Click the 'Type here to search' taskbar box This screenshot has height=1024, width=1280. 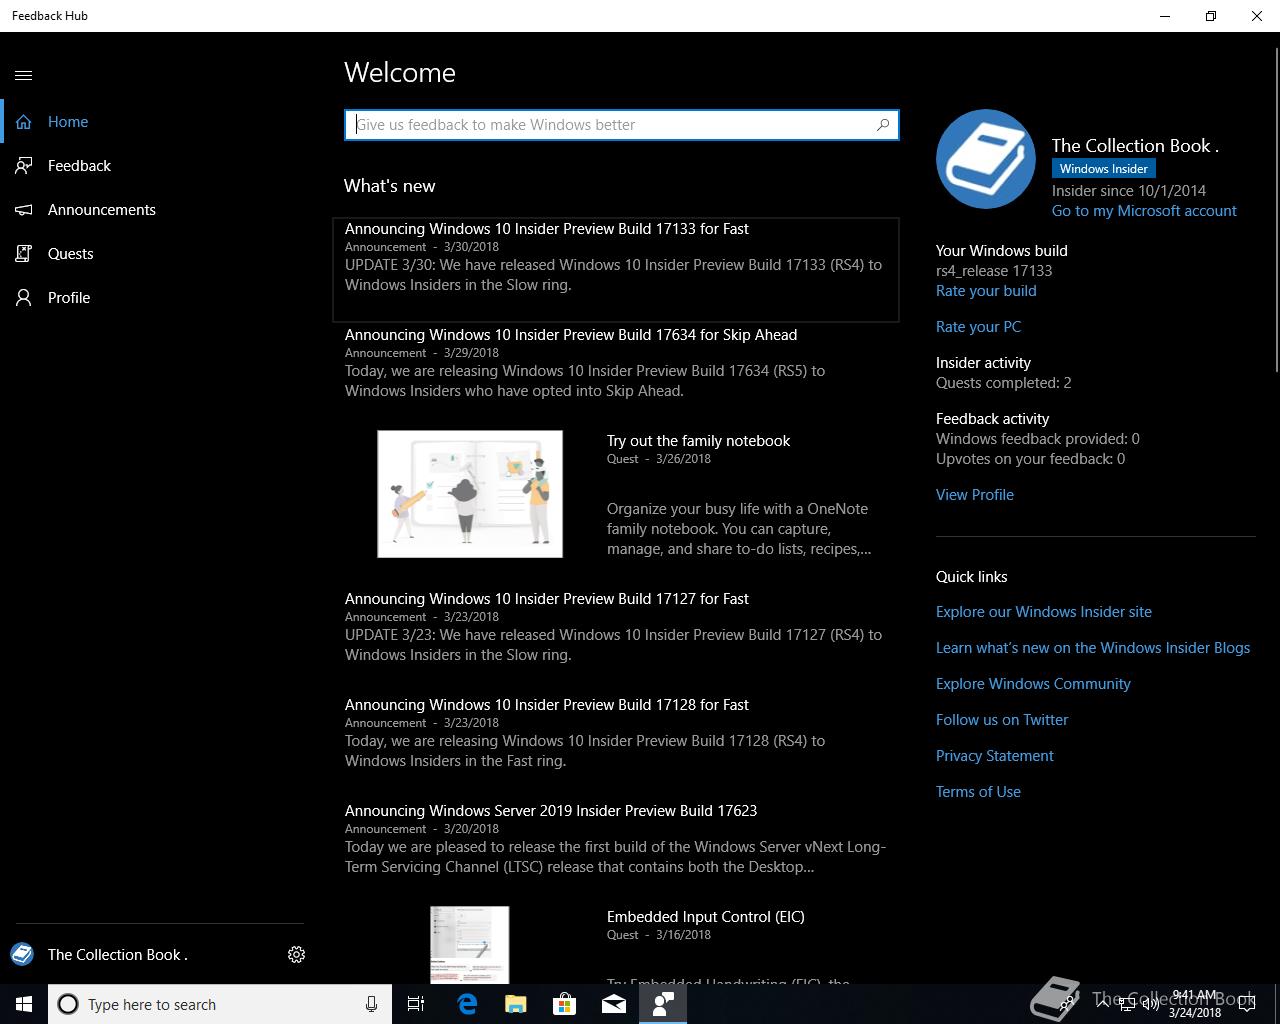(x=220, y=1004)
